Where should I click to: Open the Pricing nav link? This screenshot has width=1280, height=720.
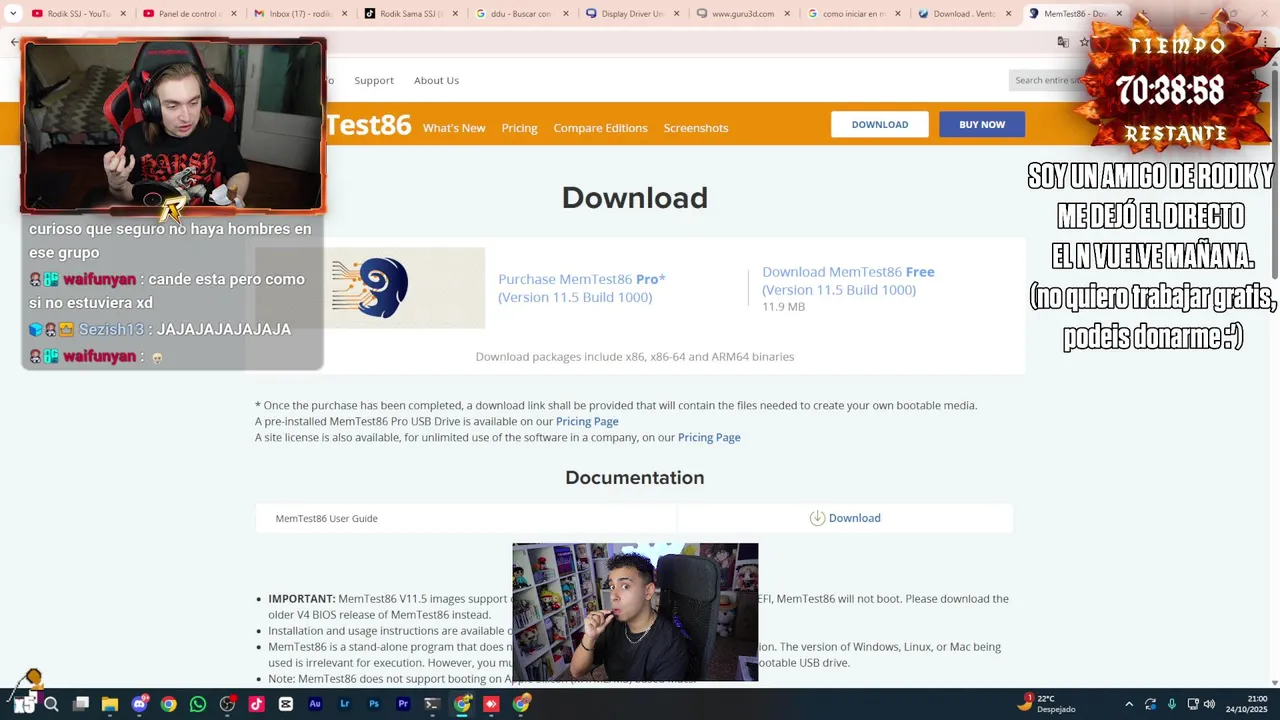(x=519, y=128)
